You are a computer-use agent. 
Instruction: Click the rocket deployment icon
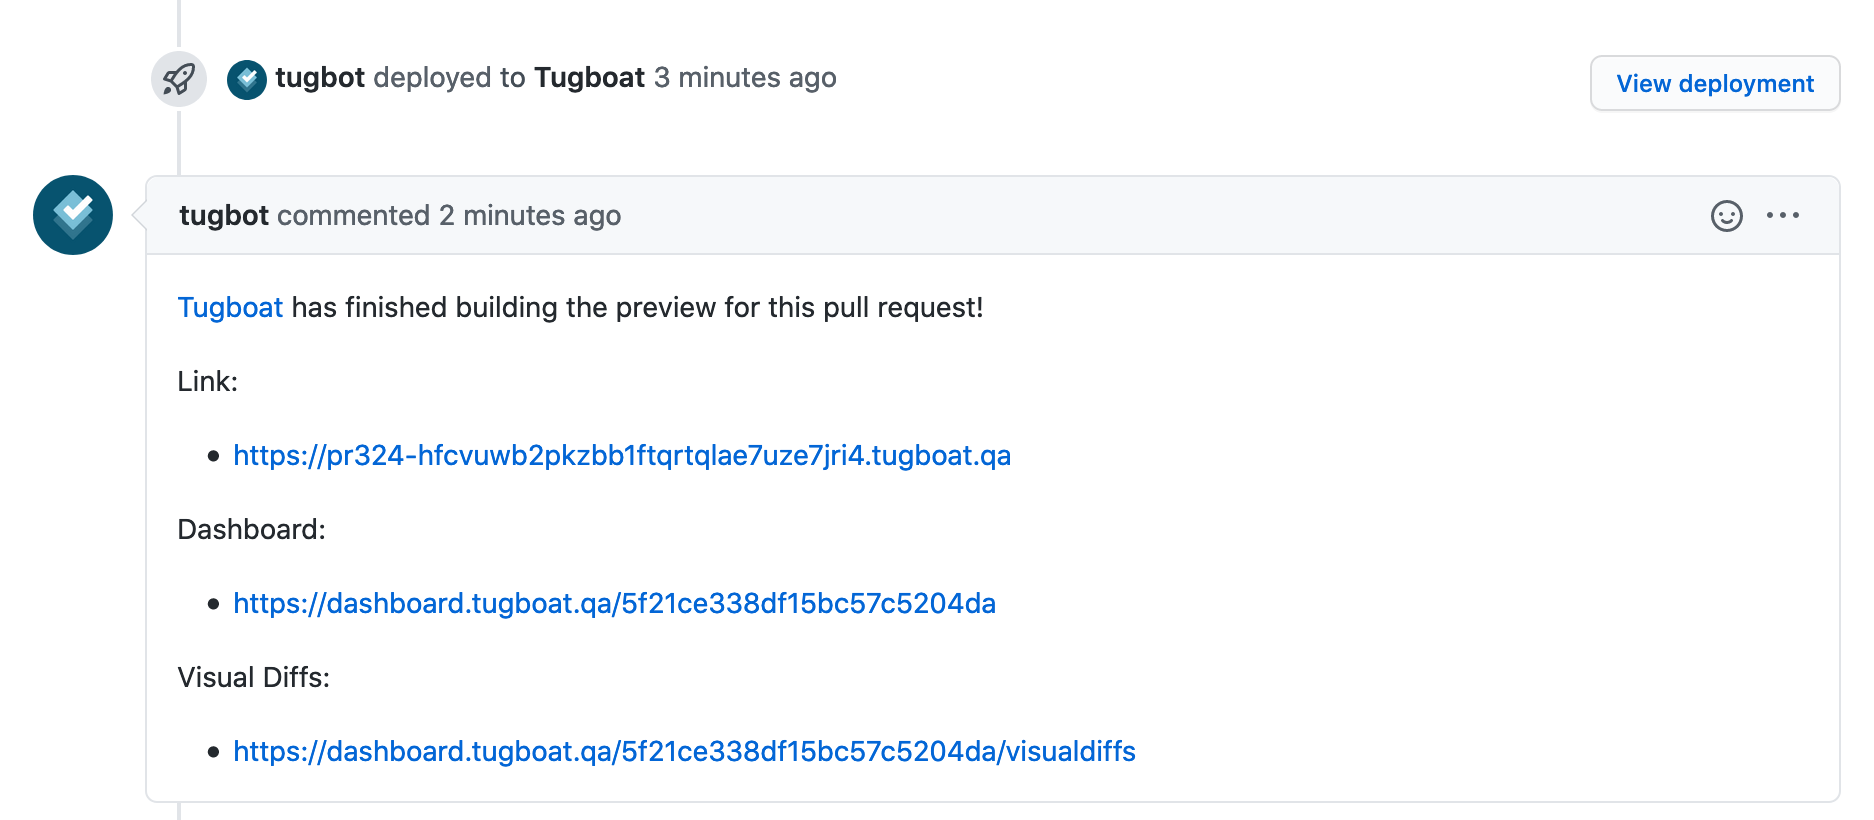coord(178,78)
